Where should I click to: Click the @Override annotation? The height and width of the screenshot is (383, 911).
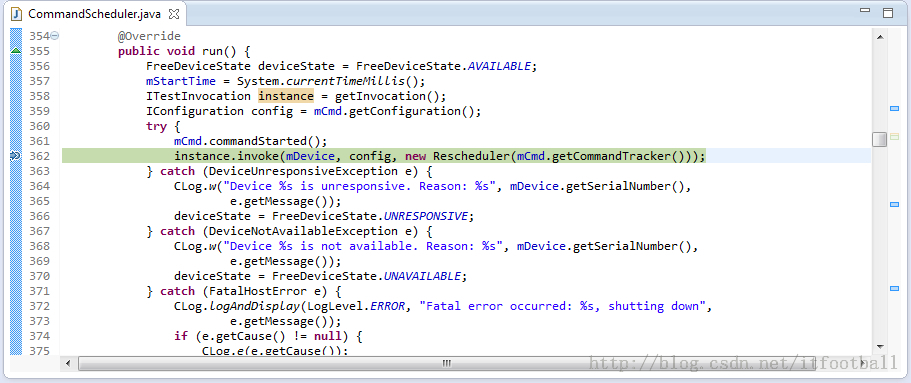[149, 36]
